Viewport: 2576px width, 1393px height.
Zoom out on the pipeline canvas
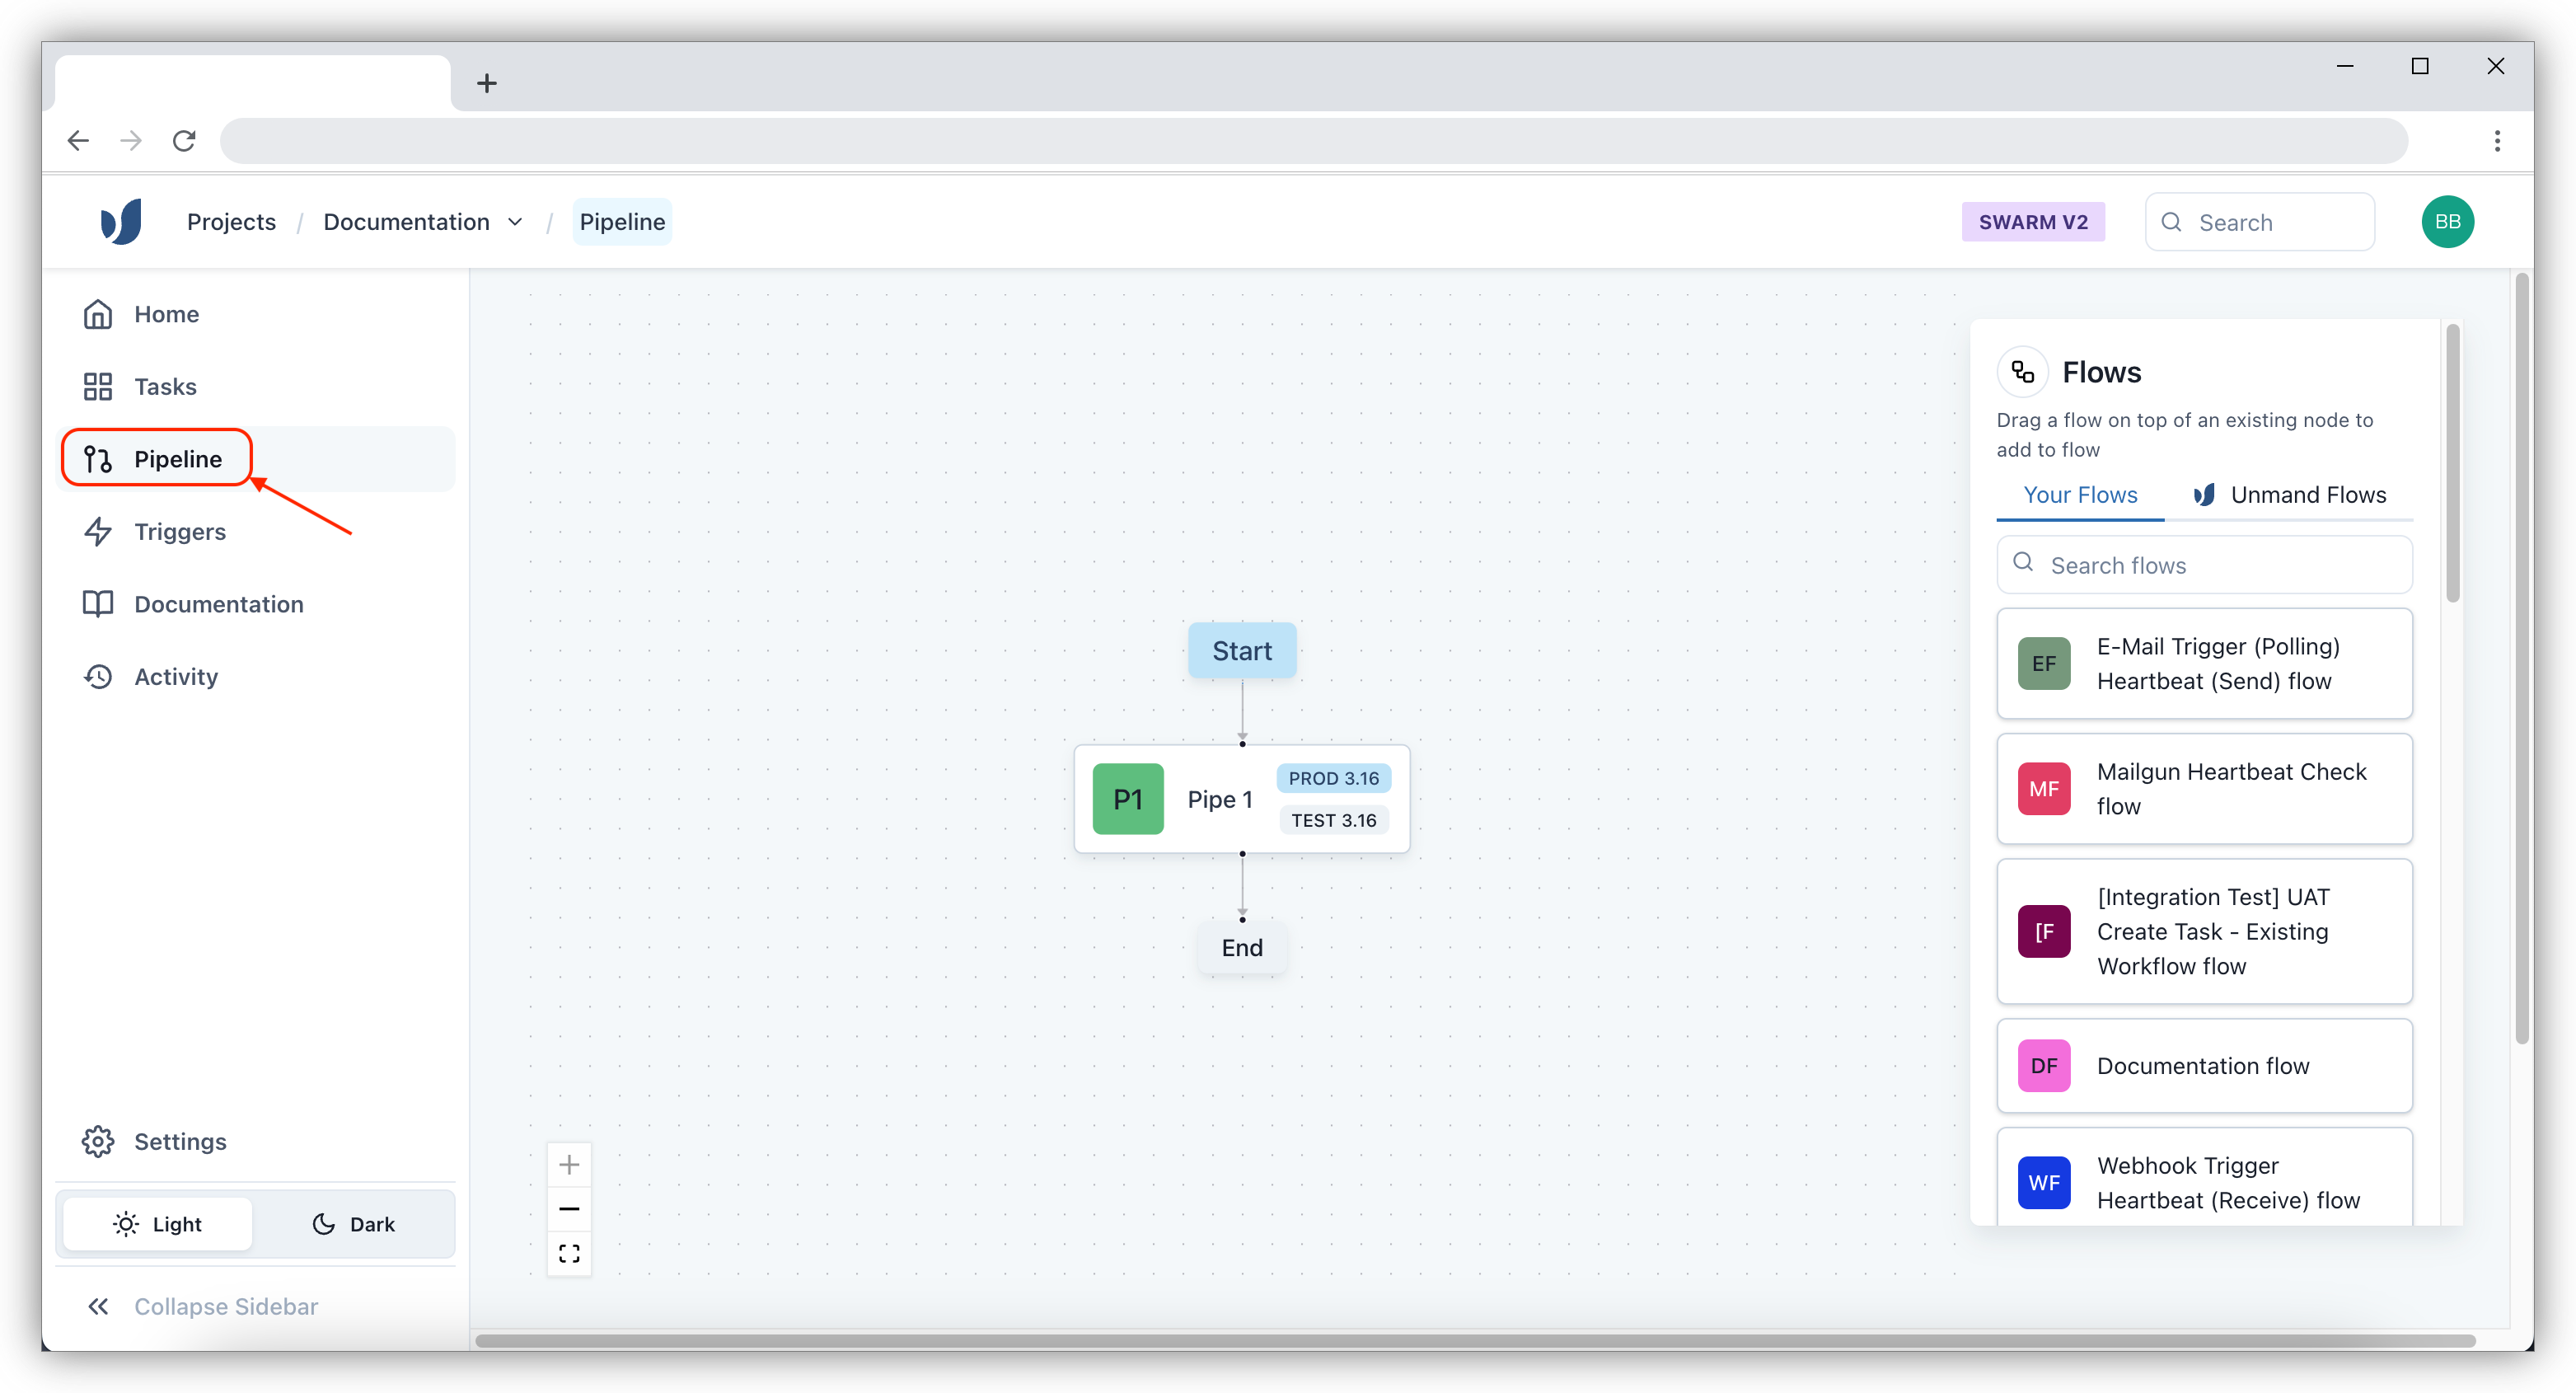(569, 1208)
